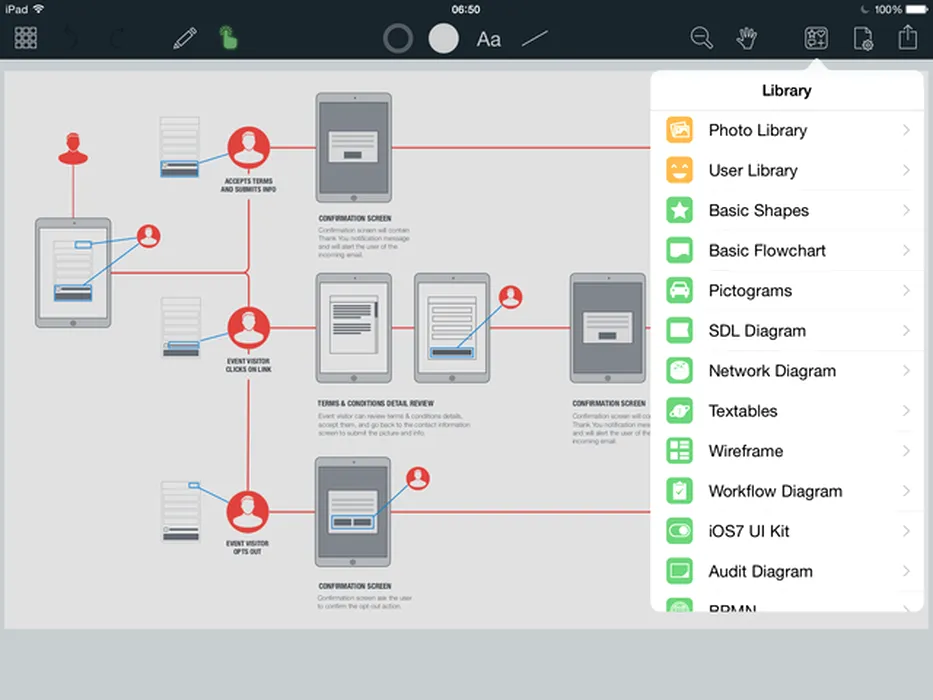Open Basic Shapes library
The image size is (933, 700).
(787, 211)
